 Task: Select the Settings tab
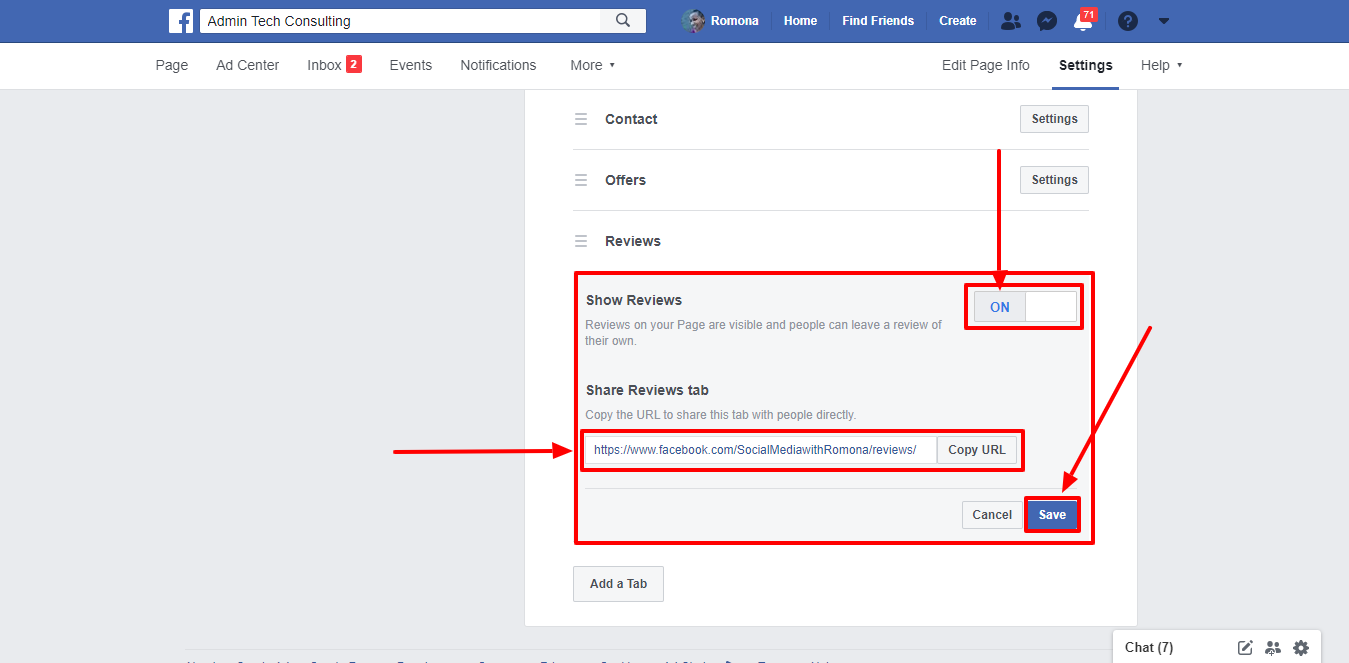pyautogui.click(x=1085, y=65)
